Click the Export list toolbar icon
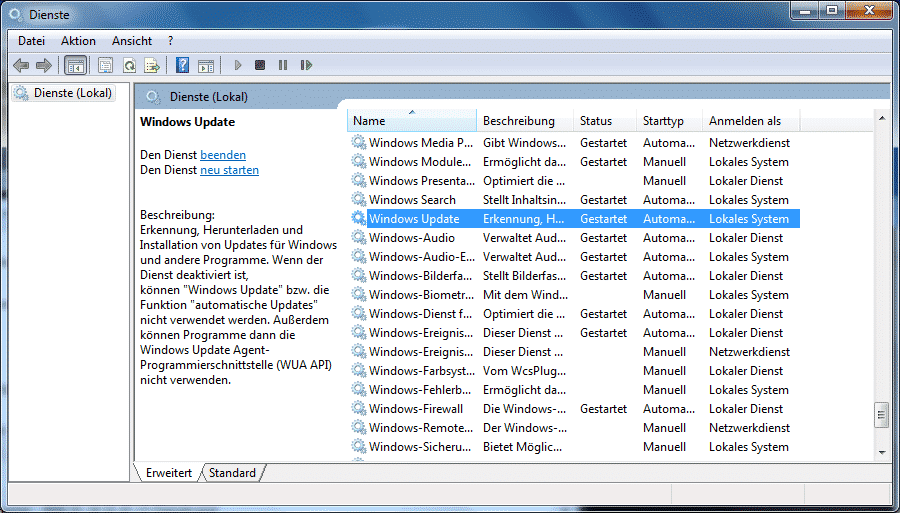This screenshot has height=513, width=900. pos(152,65)
